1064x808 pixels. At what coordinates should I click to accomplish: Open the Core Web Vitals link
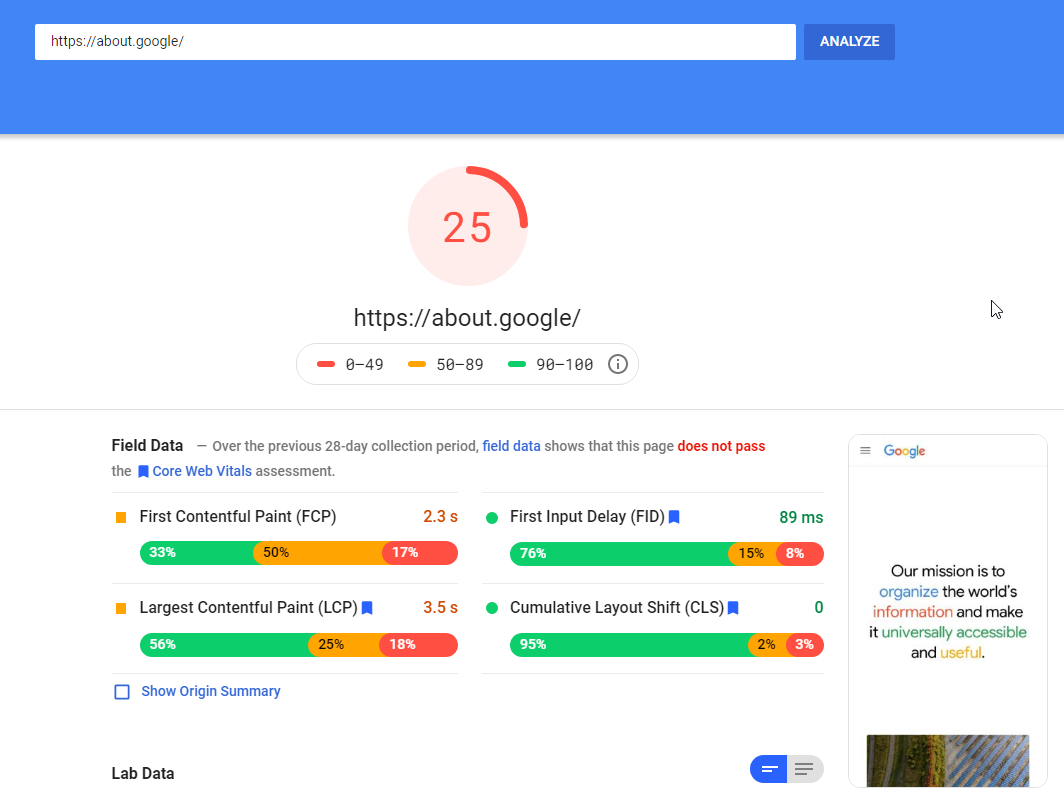(x=202, y=472)
